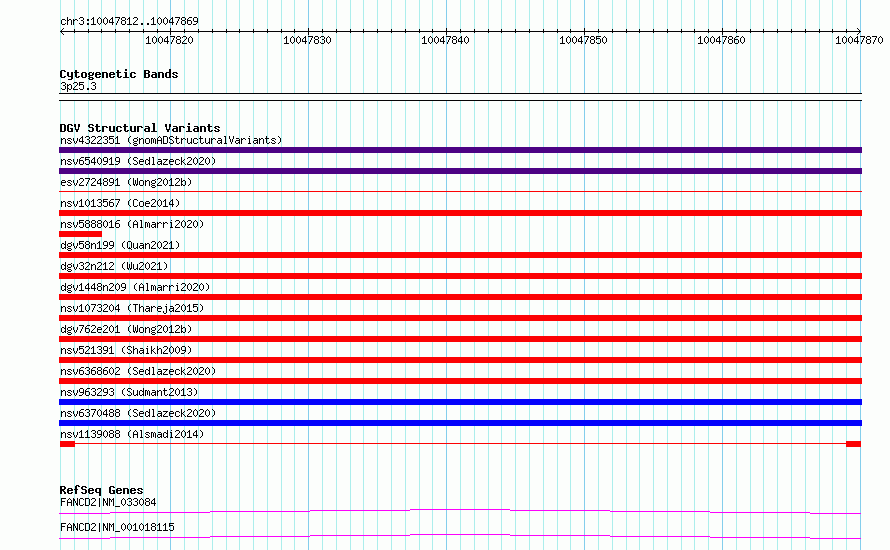Open variant nsv1073204 (Thareja2015)
Viewport: 890px width, 550px height.
(x=132, y=308)
